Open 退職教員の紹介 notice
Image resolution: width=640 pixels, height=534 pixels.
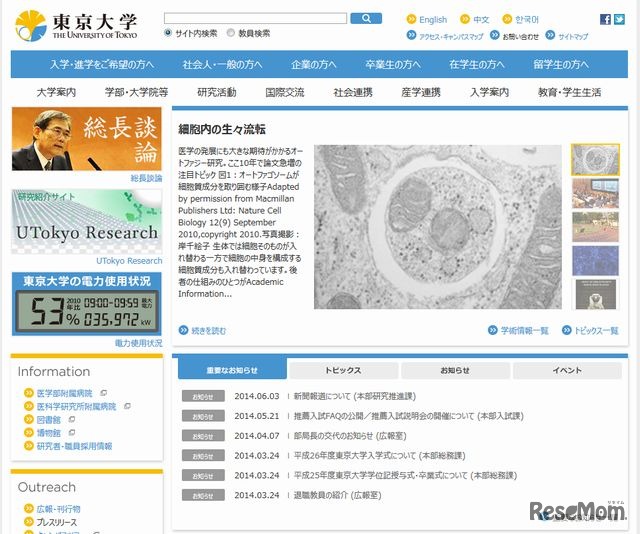(337, 495)
